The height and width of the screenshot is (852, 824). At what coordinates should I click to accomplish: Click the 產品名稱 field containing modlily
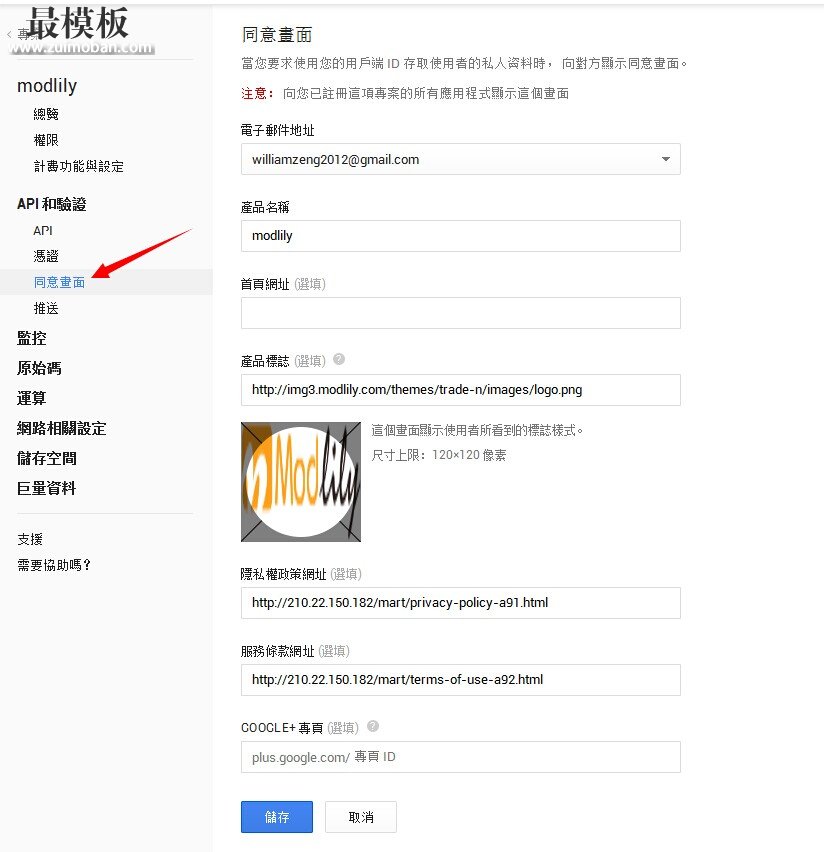click(461, 236)
